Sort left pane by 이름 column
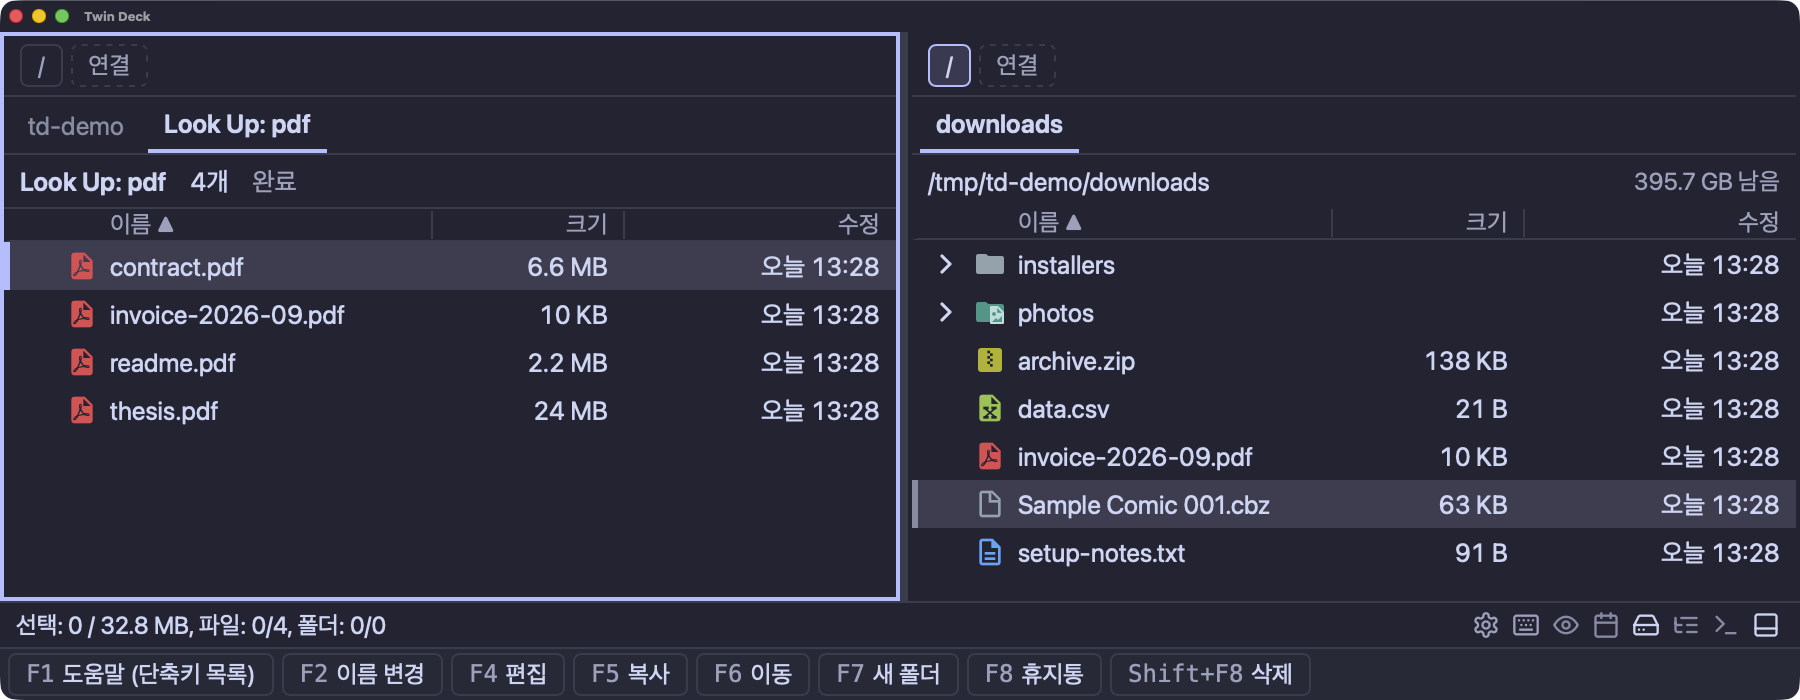Viewport: 1800px width, 700px height. pyautogui.click(x=142, y=224)
